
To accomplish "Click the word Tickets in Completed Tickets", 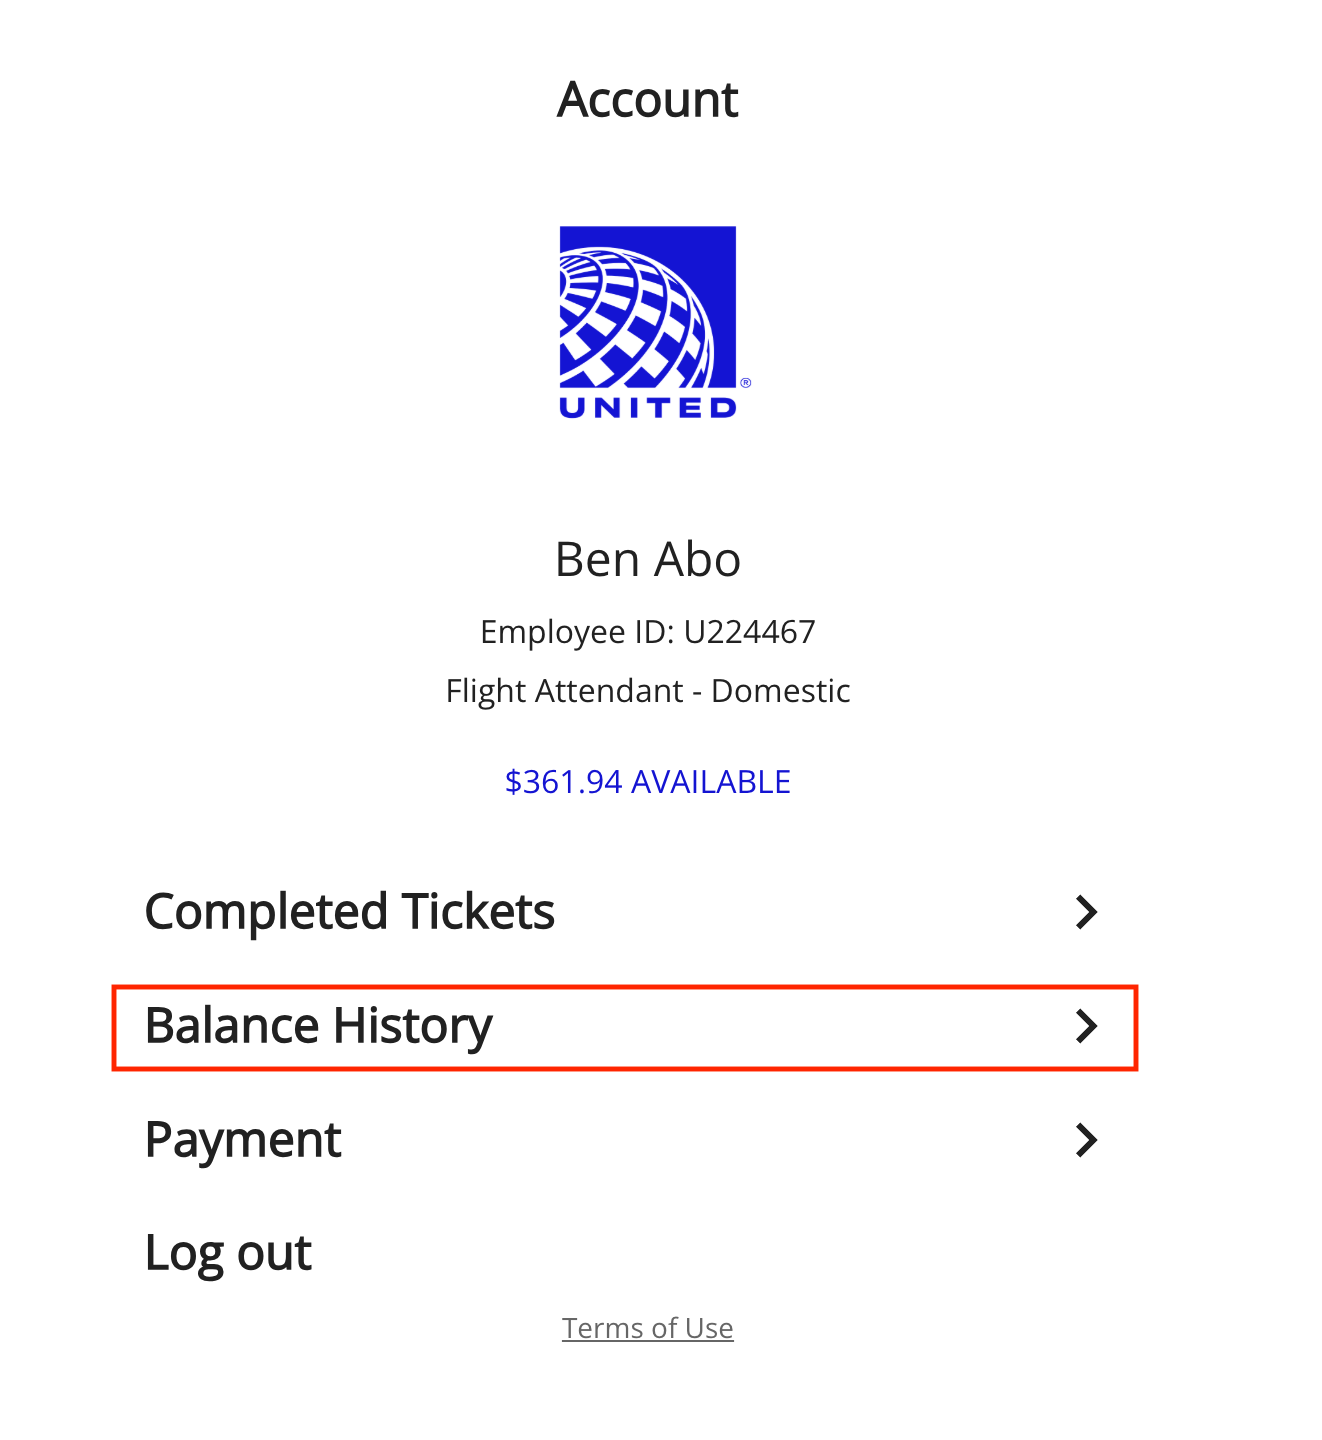I will coord(478,912).
